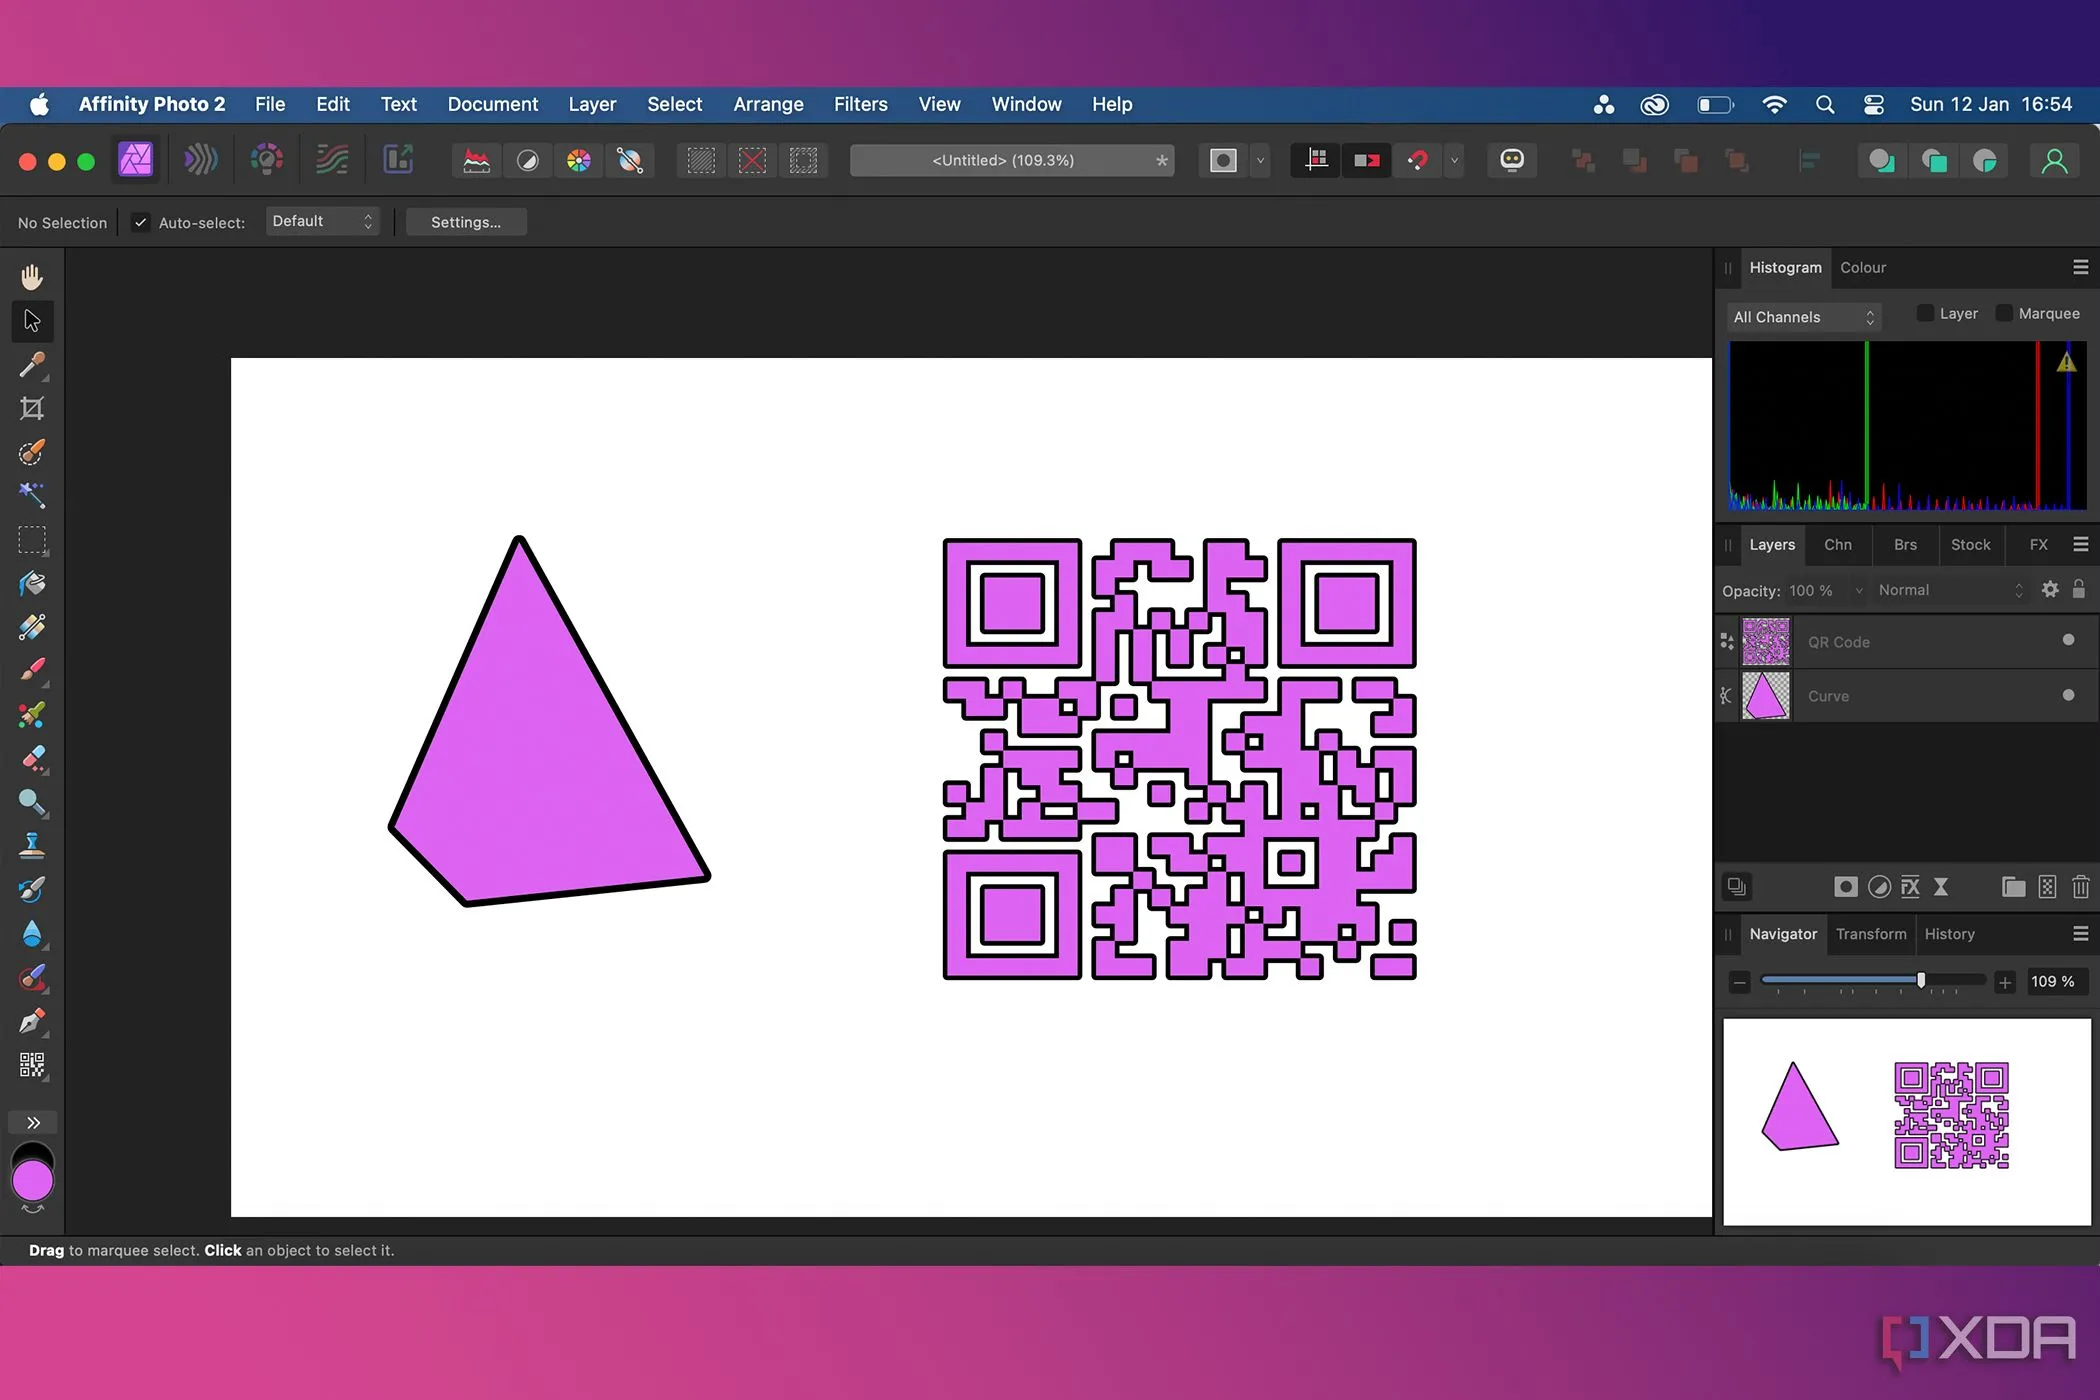The width and height of the screenshot is (2100, 1400).
Task: Select the View (hand) tool
Action: coord(32,277)
